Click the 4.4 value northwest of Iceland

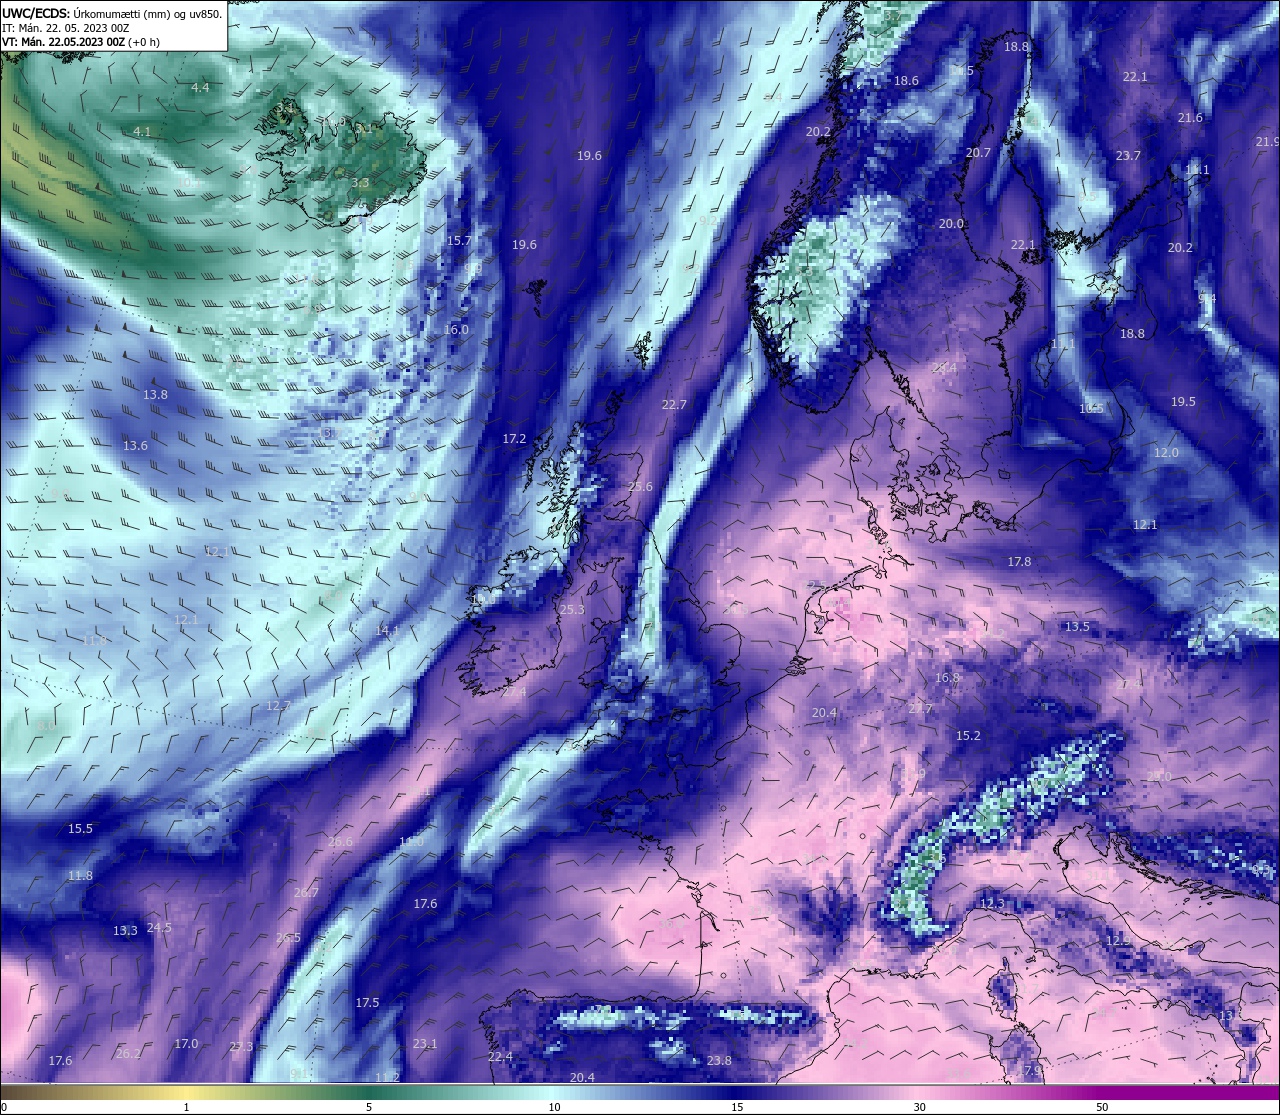click(x=200, y=88)
